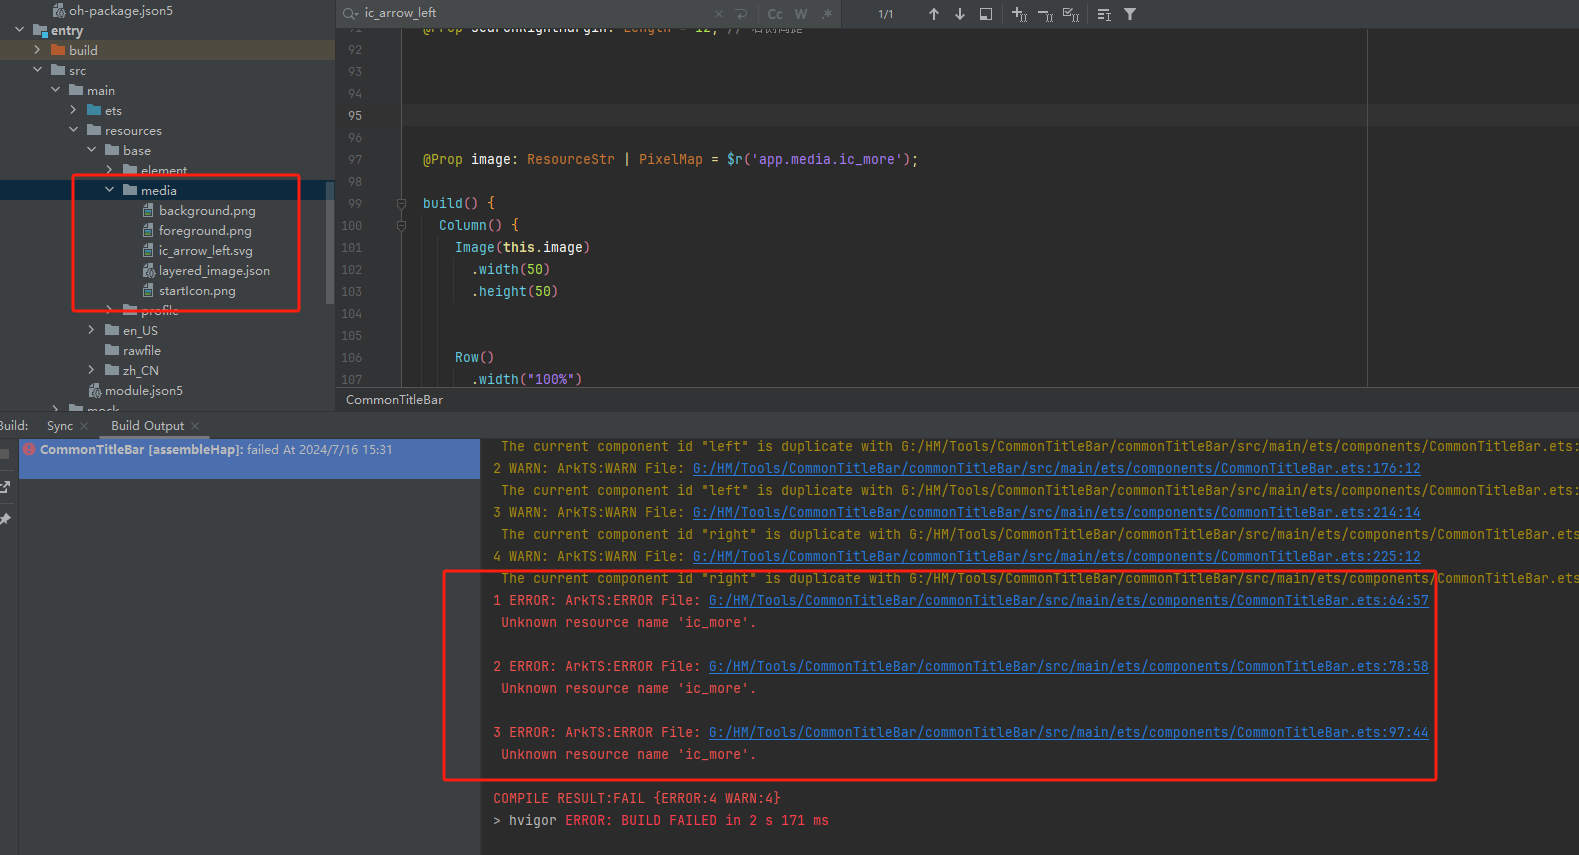
Task: Expand the zh_CN folder
Action: [x=91, y=370]
